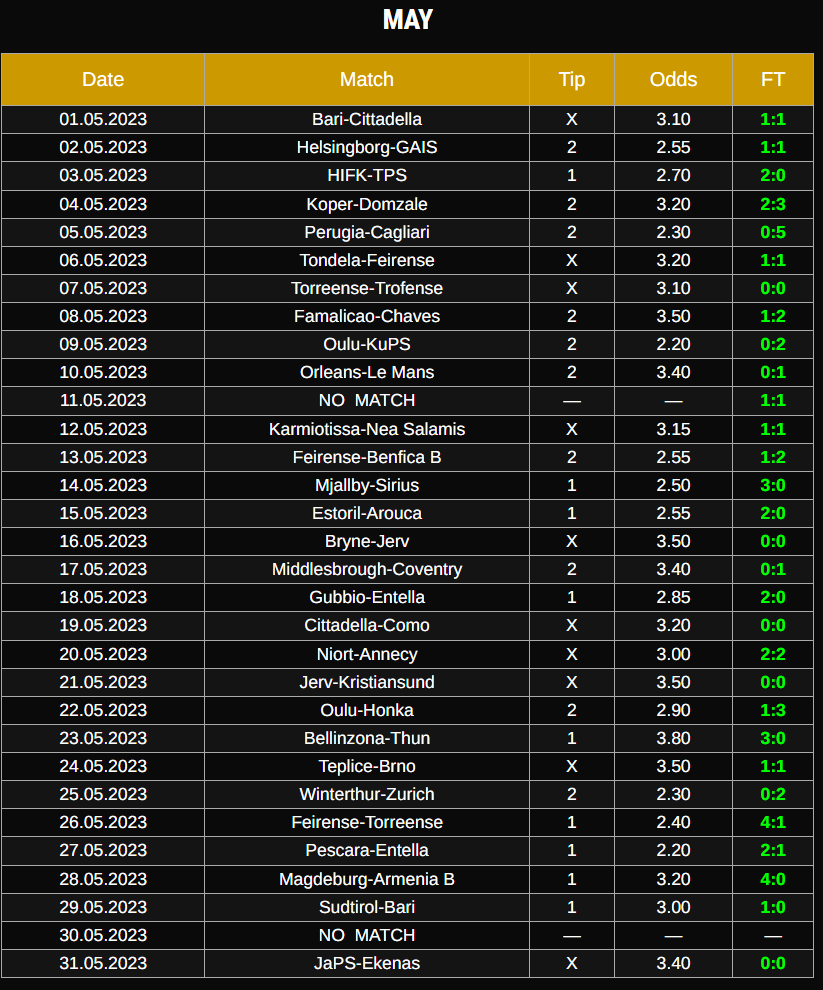This screenshot has height=990, width=823.
Task: Click the date 15.05.2023
Action: click(103, 513)
